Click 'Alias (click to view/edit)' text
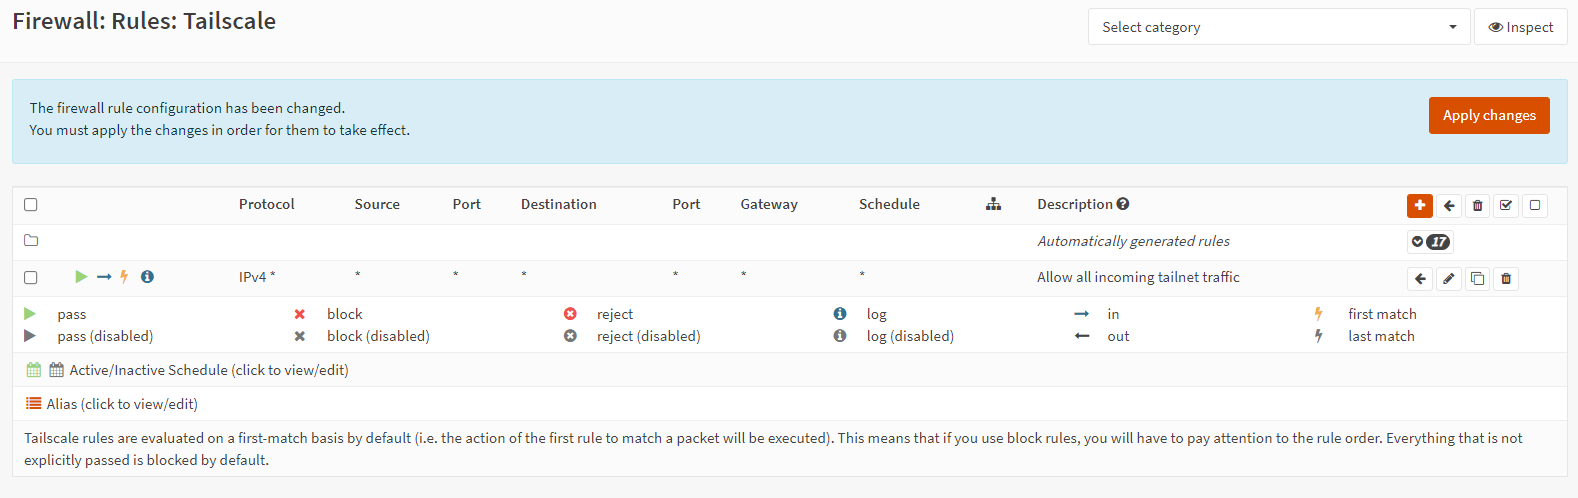The width and height of the screenshot is (1578, 498). [x=122, y=404]
